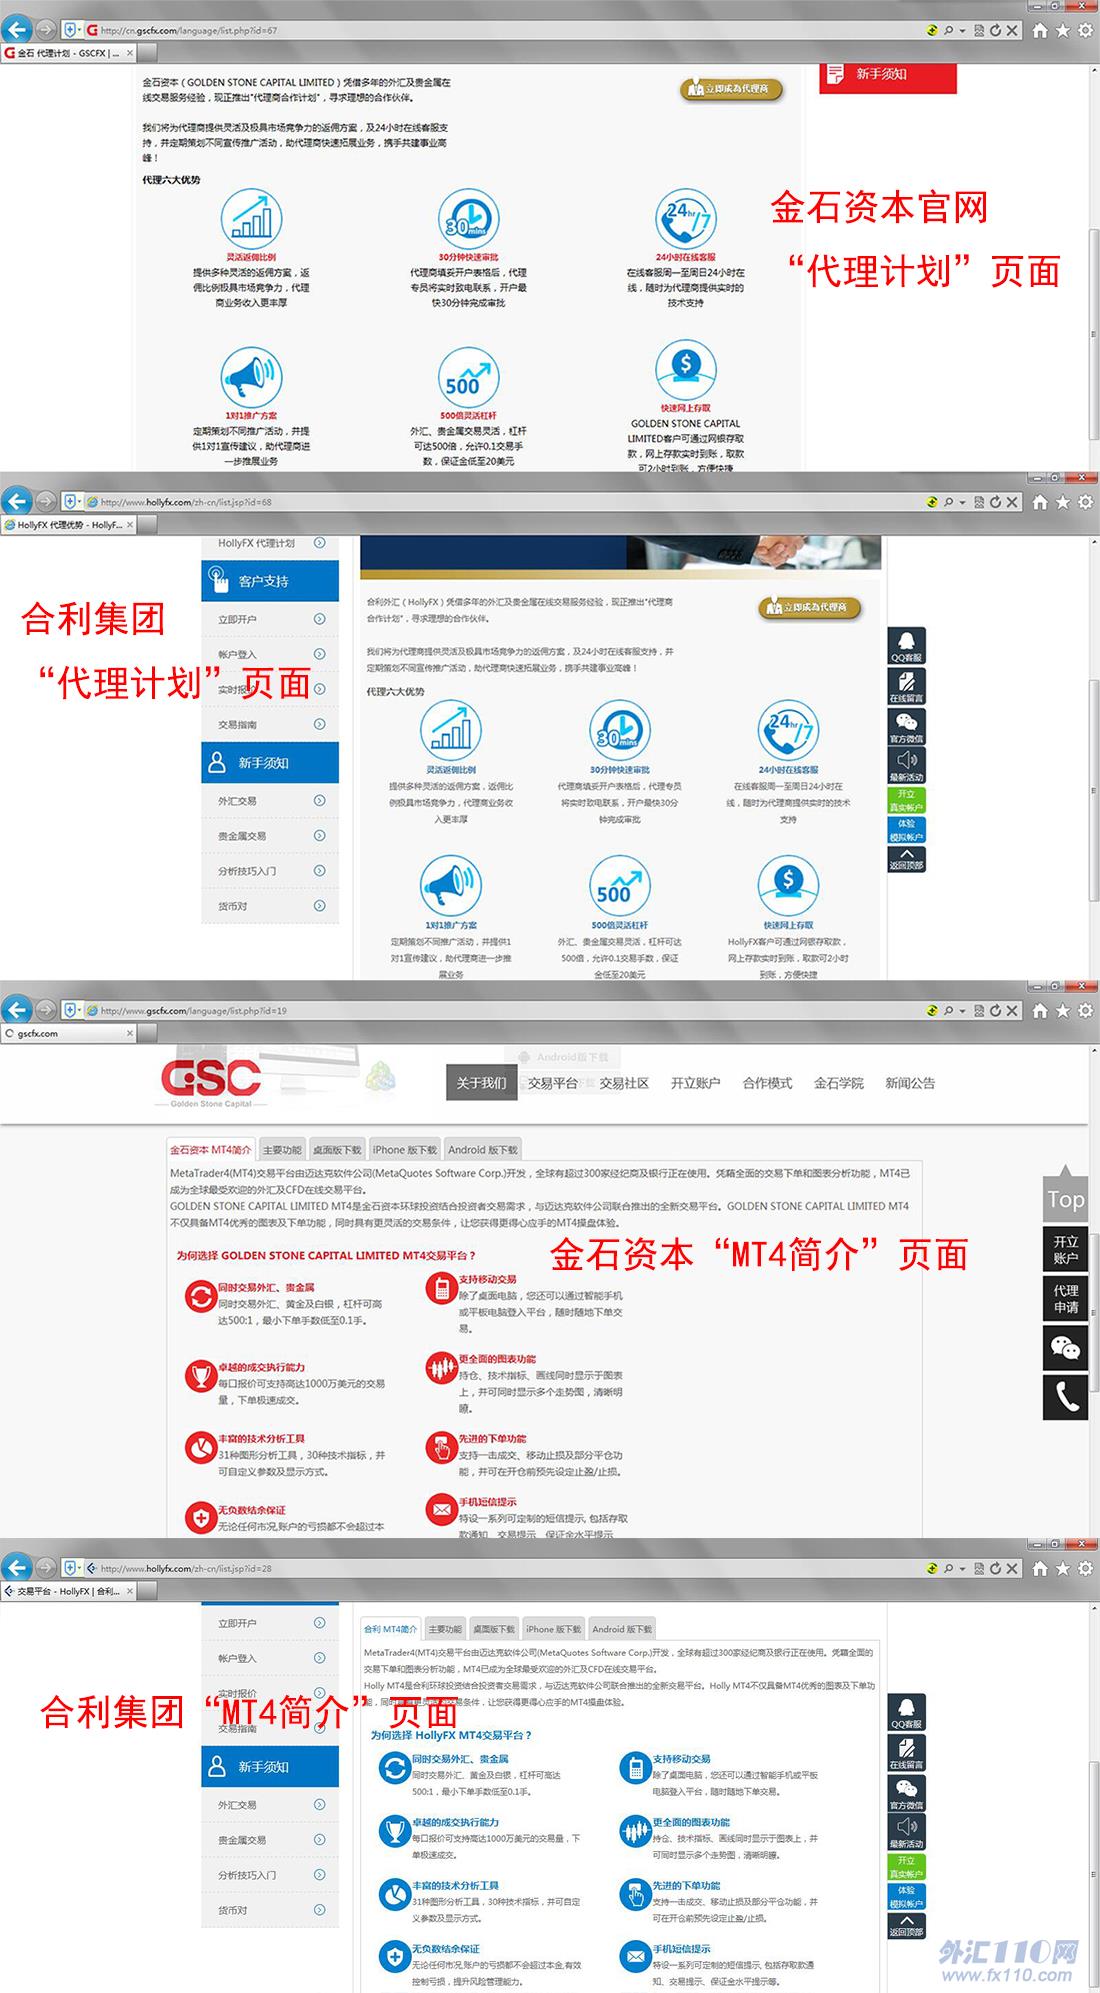Click 24小时在线客服 phone icon in GSCFX 代理计划 window
Viewport: 1100px width, 1993px height.
click(x=685, y=219)
